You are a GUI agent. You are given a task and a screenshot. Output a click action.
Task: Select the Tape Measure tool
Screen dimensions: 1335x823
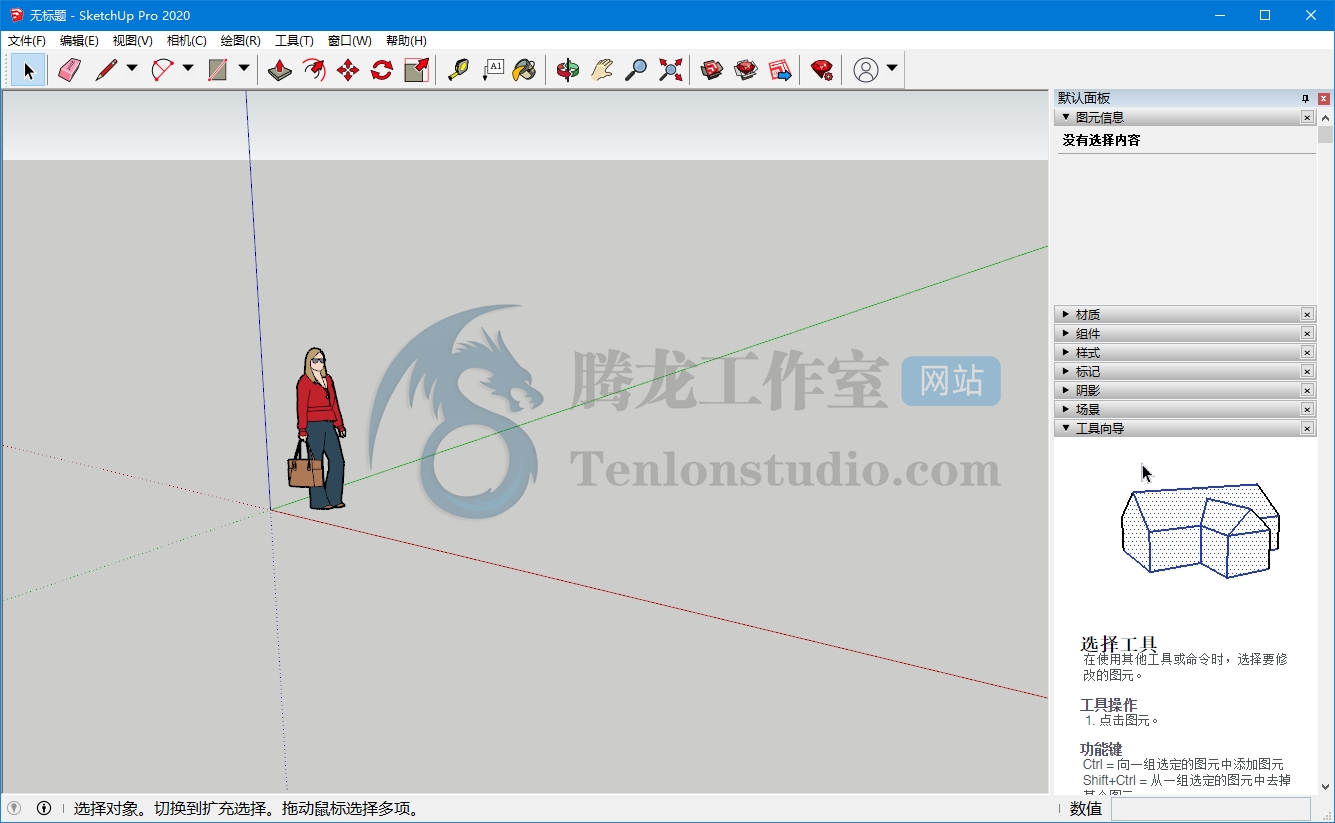point(458,70)
